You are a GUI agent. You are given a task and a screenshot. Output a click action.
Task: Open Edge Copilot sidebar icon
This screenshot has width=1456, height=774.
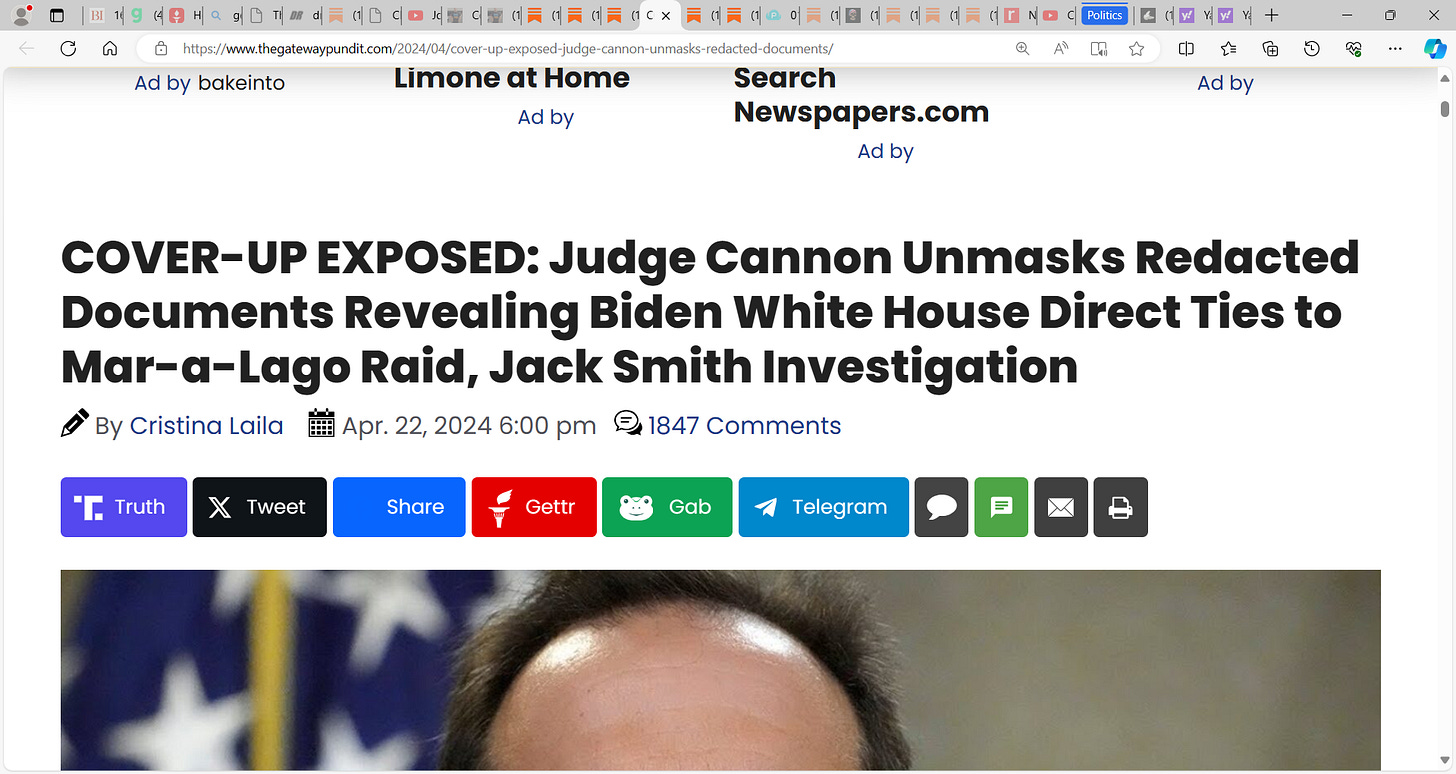(1435, 48)
